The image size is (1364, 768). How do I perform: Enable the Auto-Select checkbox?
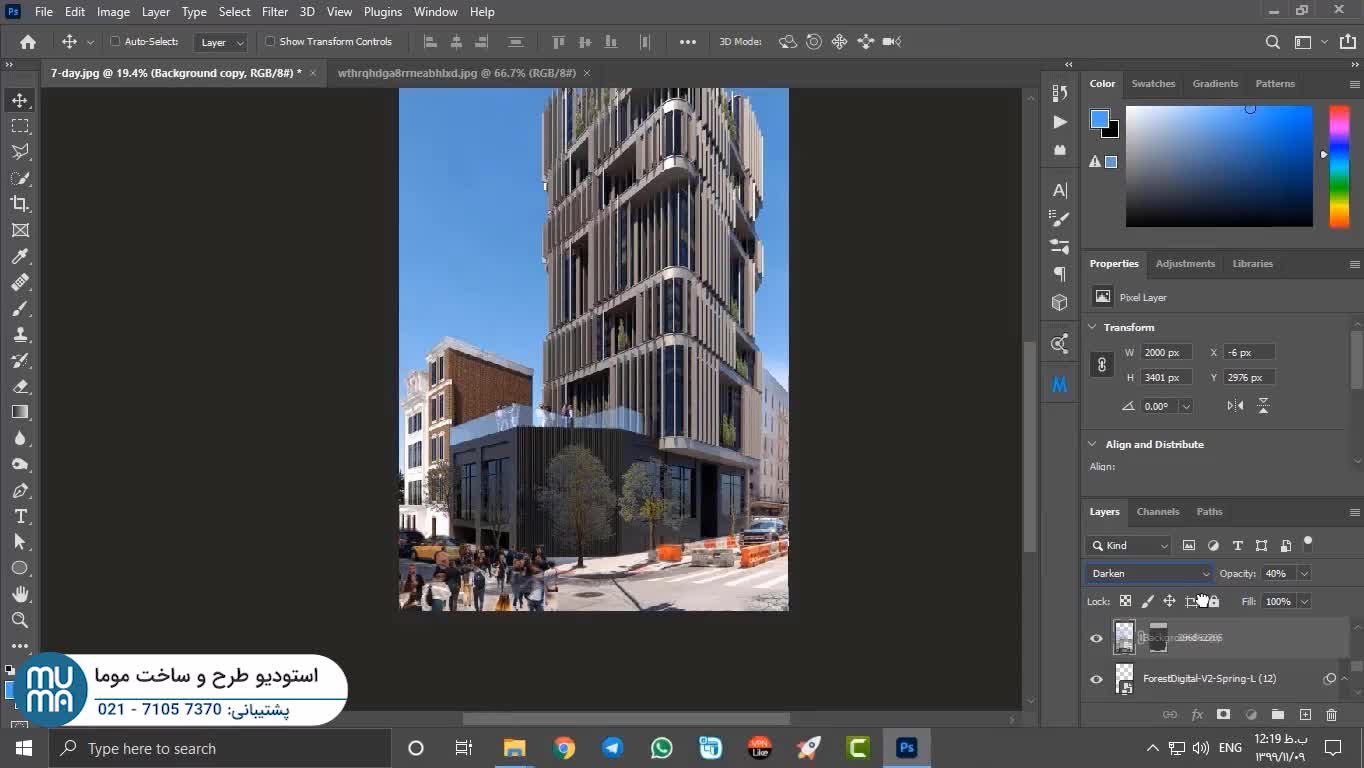point(115,42)
